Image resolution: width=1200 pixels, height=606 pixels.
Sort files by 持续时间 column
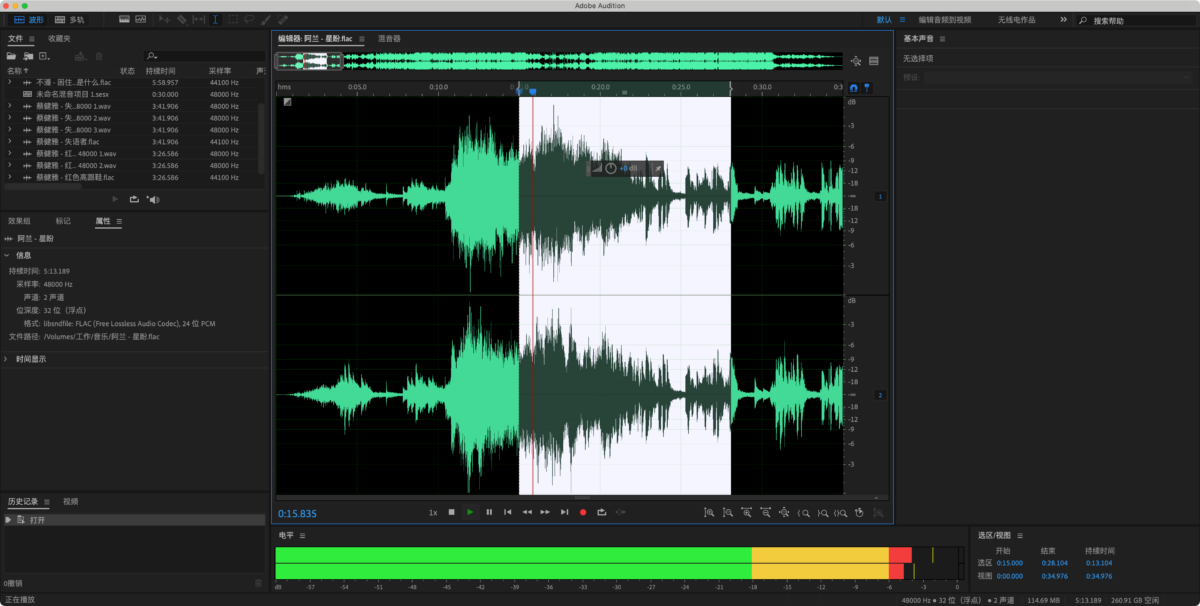[x=160, y=71]
